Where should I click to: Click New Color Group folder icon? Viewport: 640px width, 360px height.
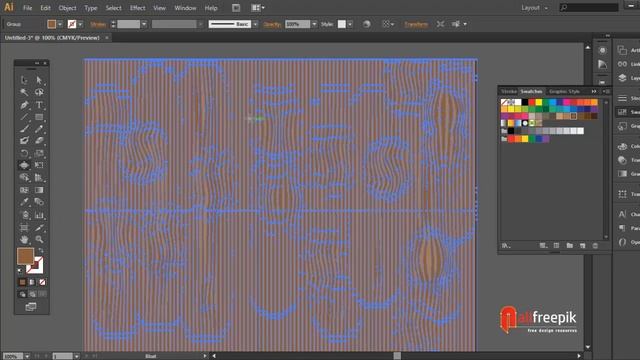click(x=569, y=246)
